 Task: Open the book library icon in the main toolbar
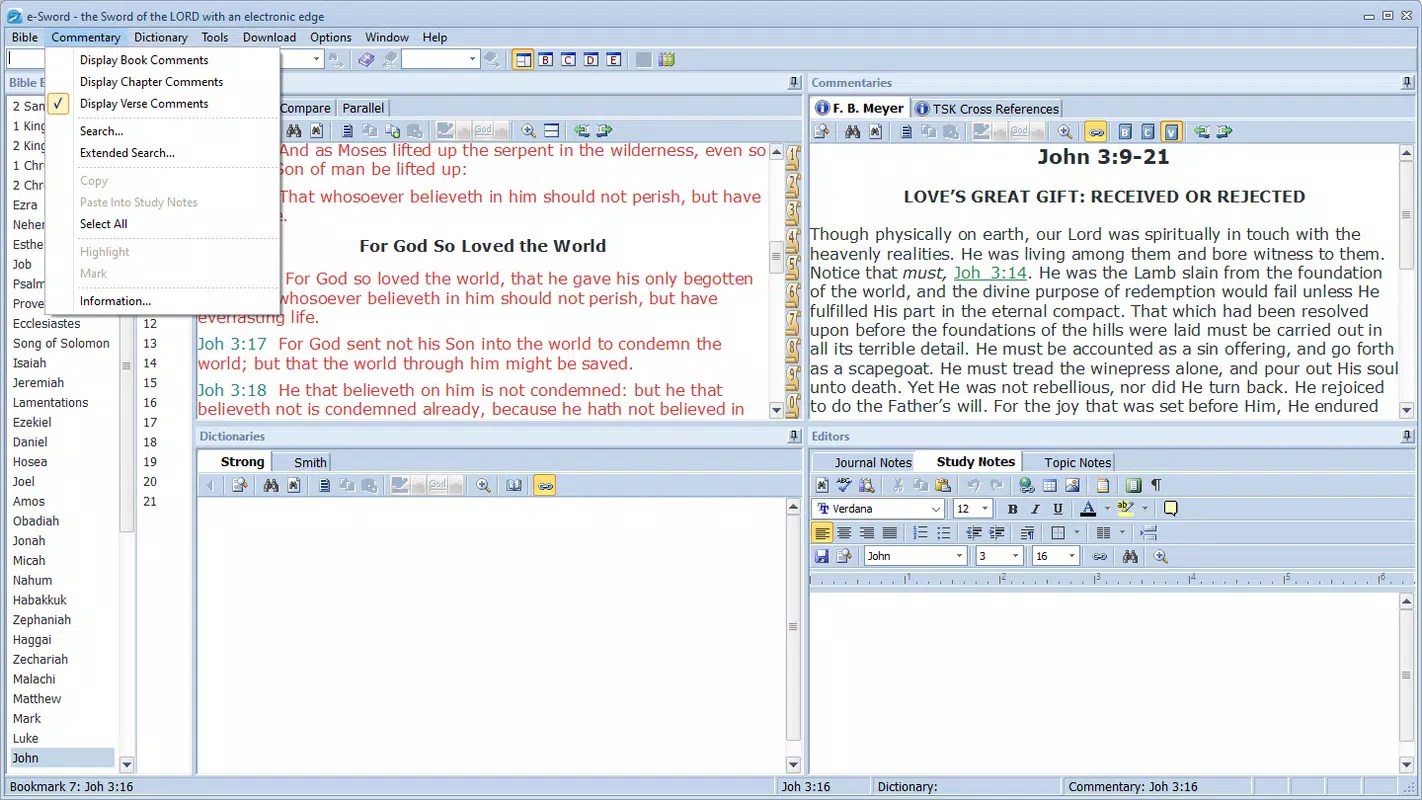(x=667, y=60)
